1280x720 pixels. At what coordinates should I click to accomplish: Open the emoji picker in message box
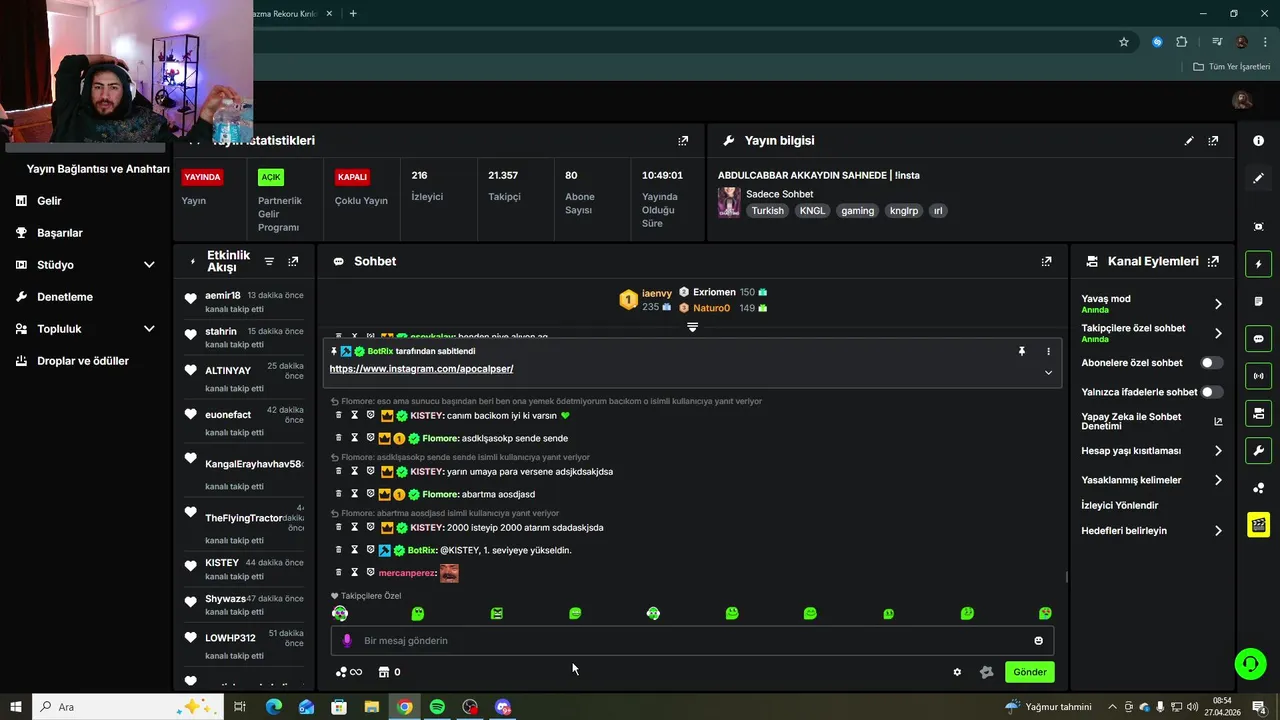coord(1038,641)
